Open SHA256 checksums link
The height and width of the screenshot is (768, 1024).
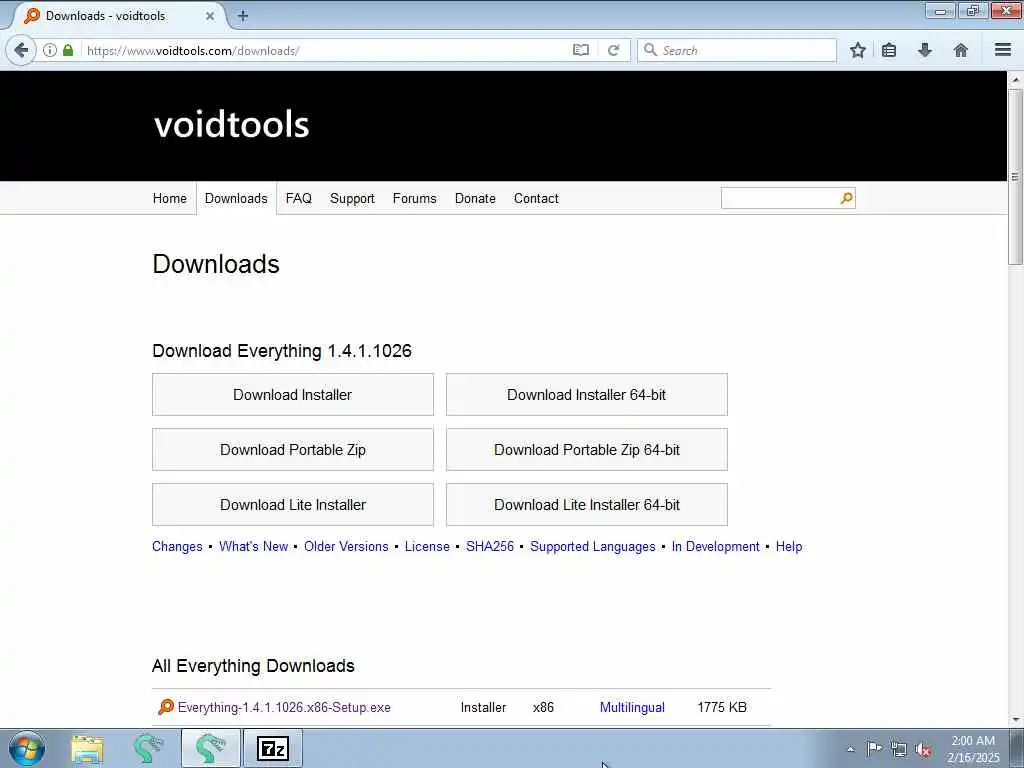tap(490, 546)
